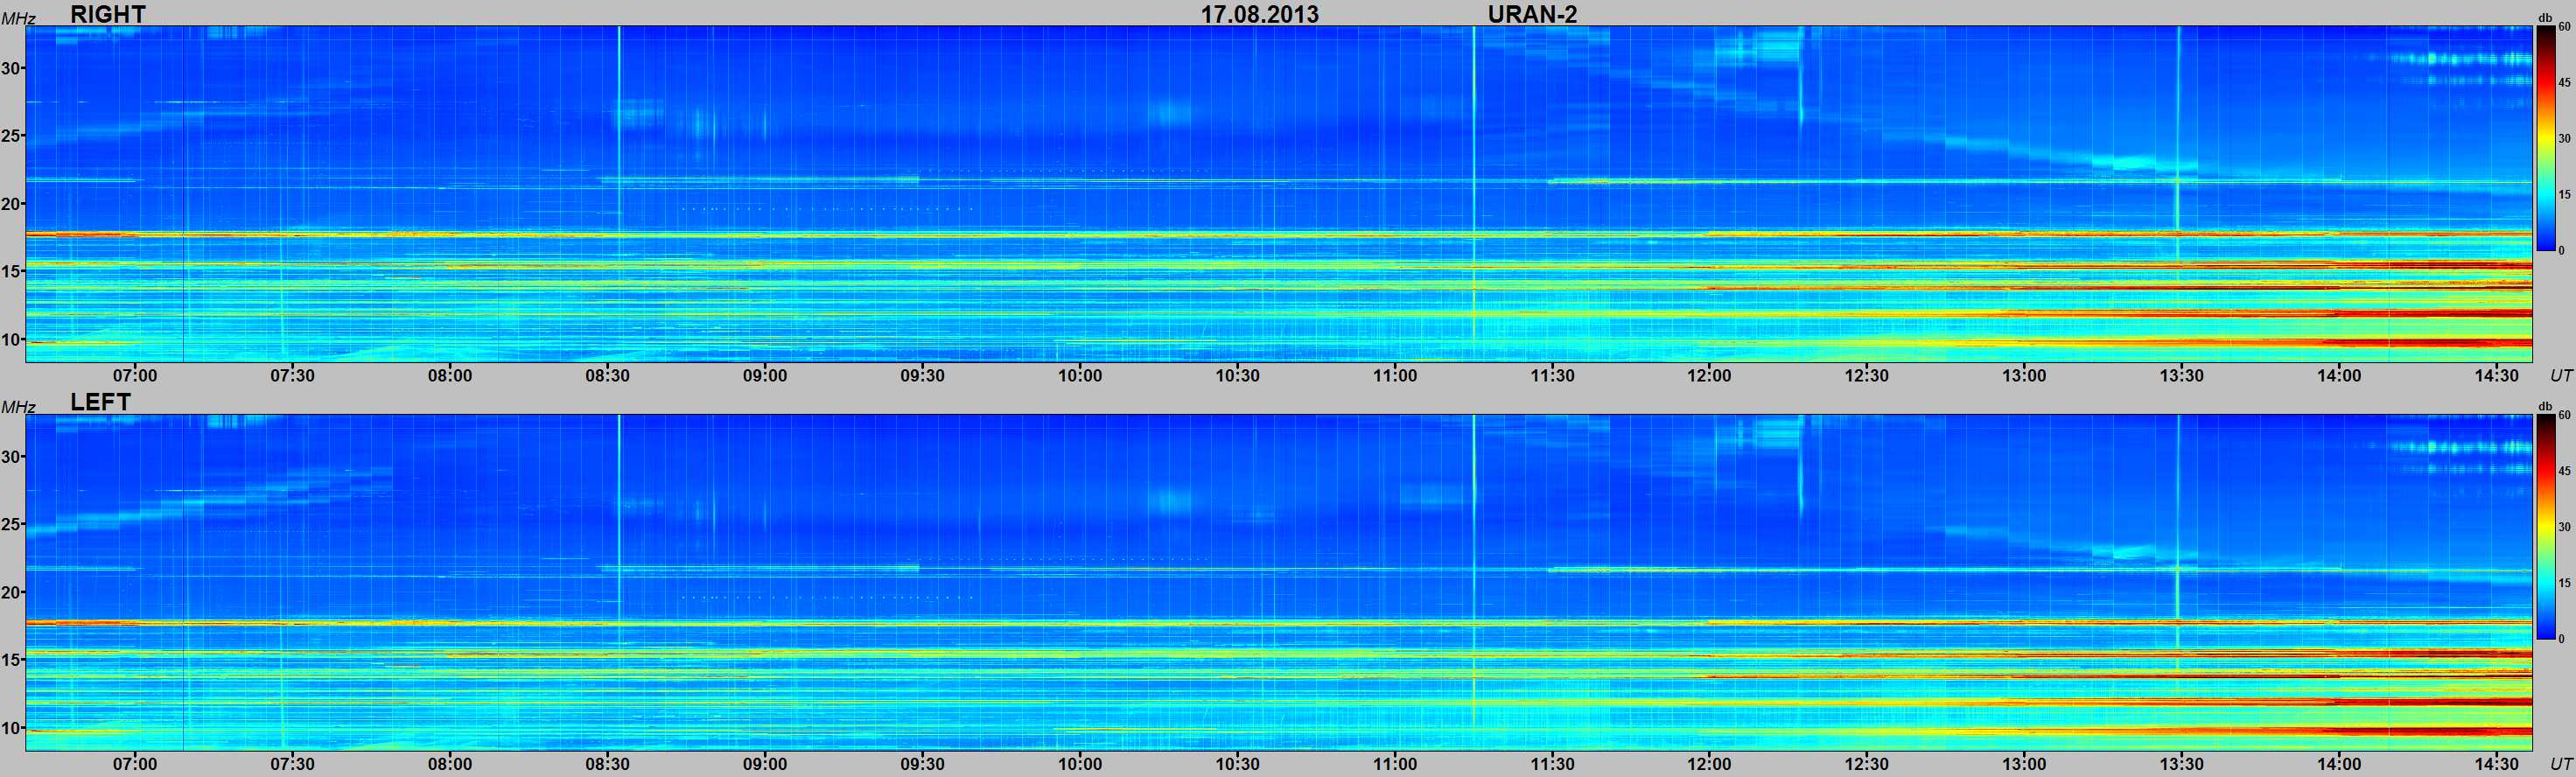Click the 11:30 time tick under RIGHT panel
The height and width of the screenshot is (777, 2576).
(1552, 376)
